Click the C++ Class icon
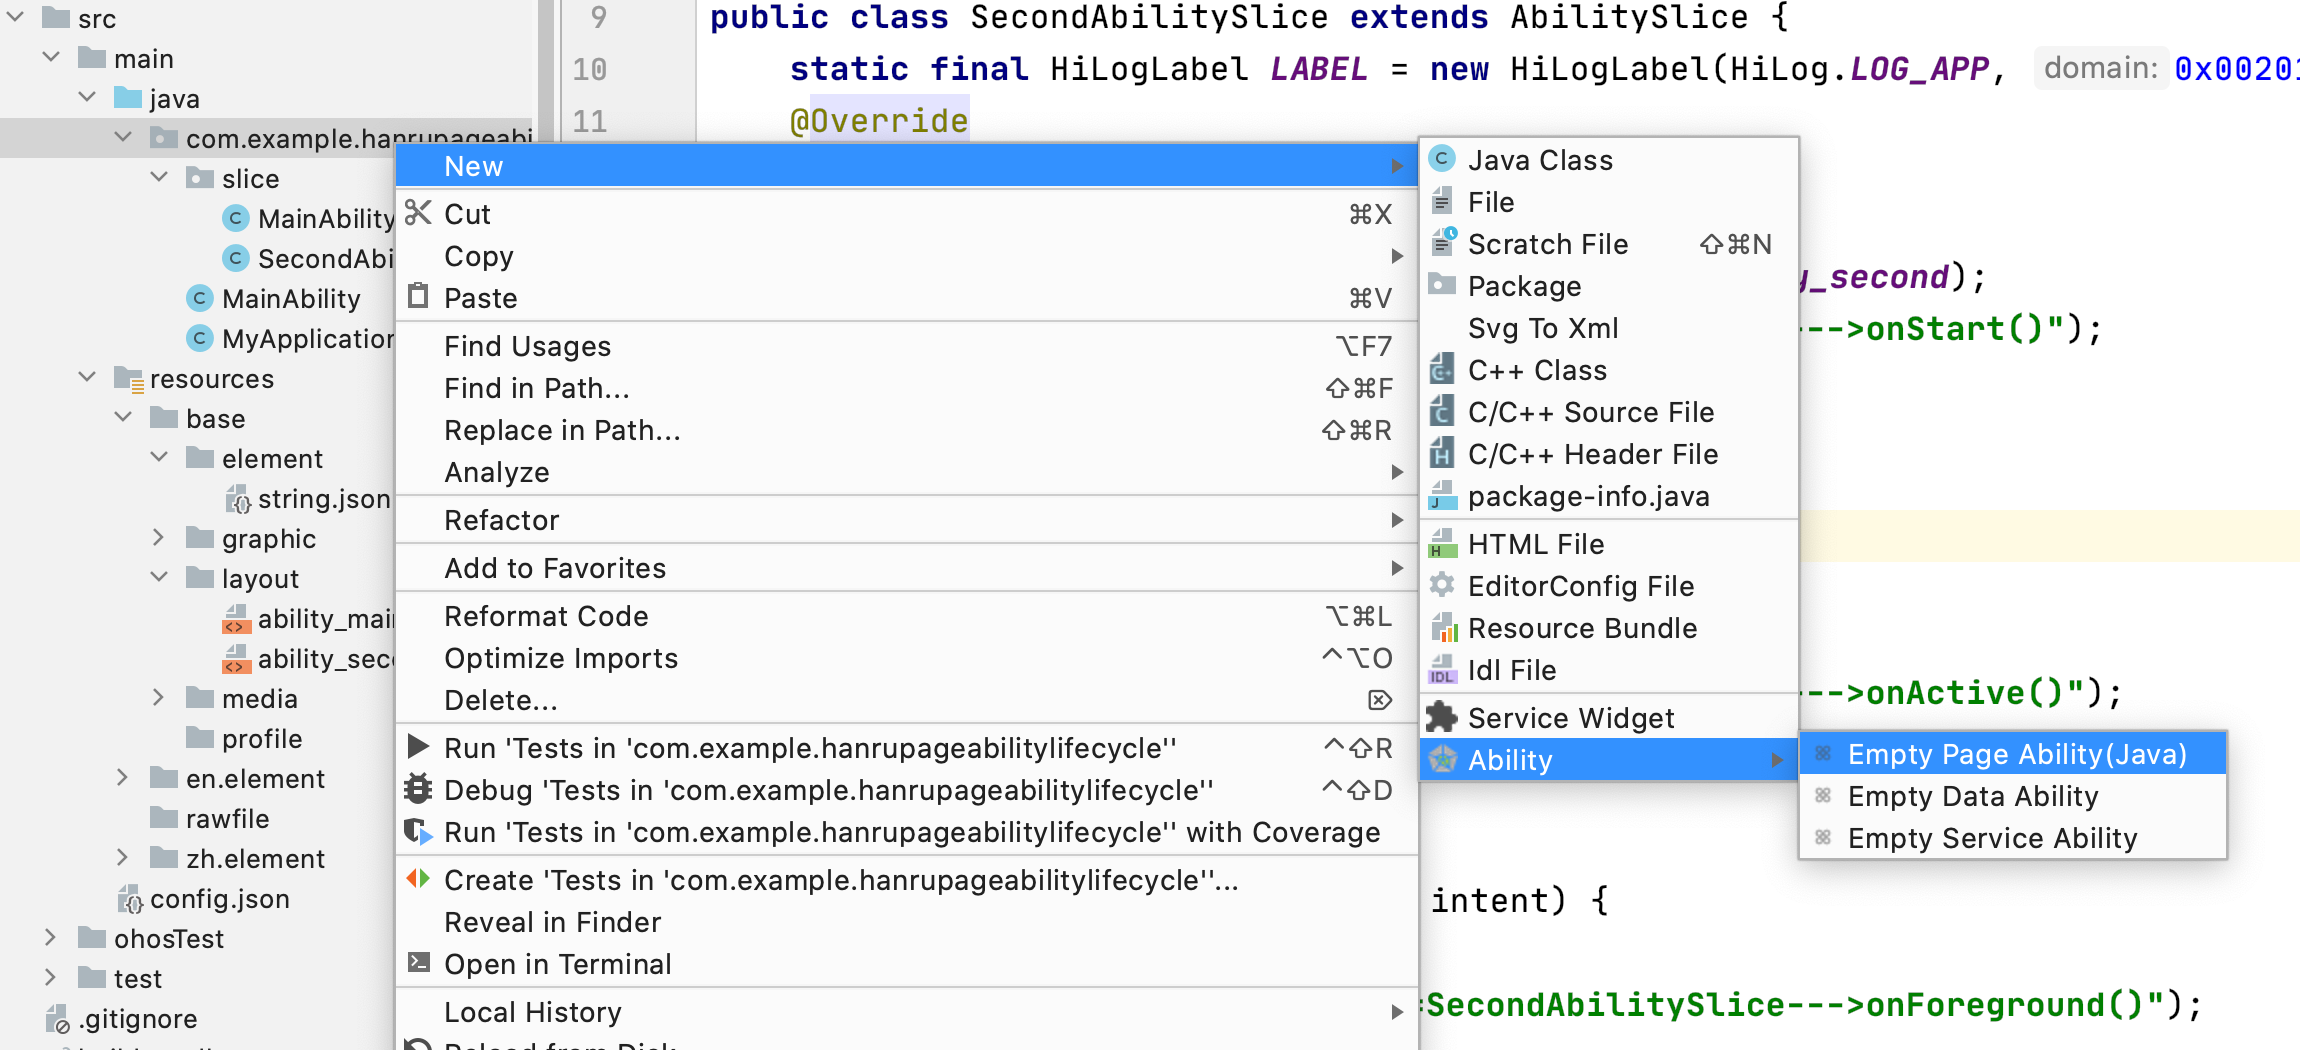Viewport: 2300px width, 1050px height. [x=1442, y=370]
